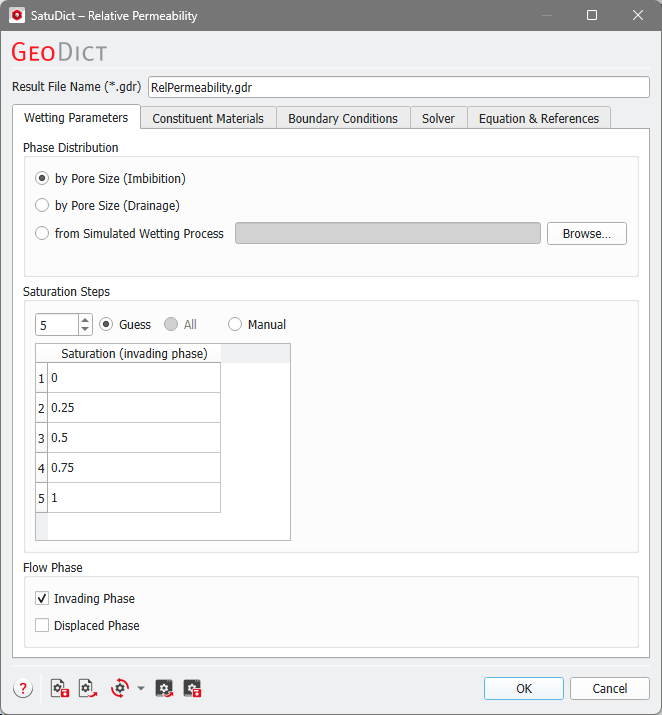
Task: Click the reset settings gear icon
Action: 120,688
